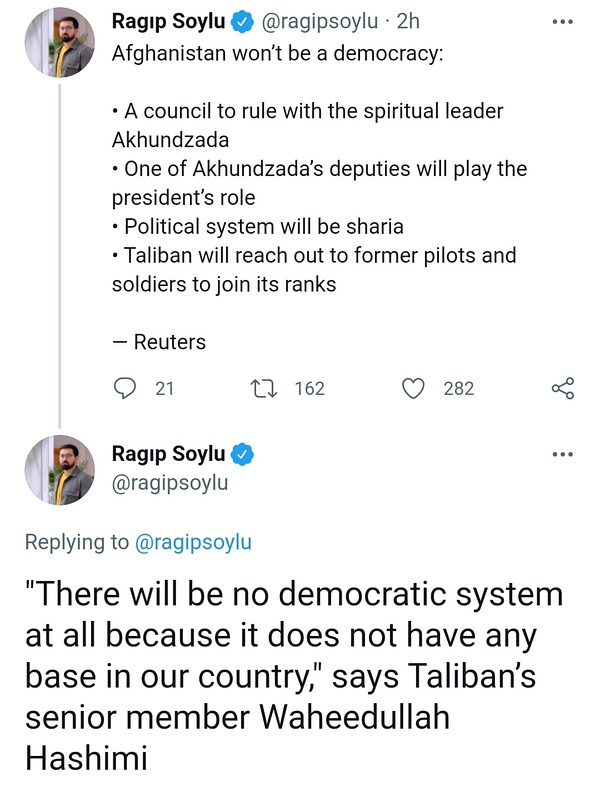Click @ragipsoylu handle beneath second tweet's name
600x787 pixels.
coord(170,483)
